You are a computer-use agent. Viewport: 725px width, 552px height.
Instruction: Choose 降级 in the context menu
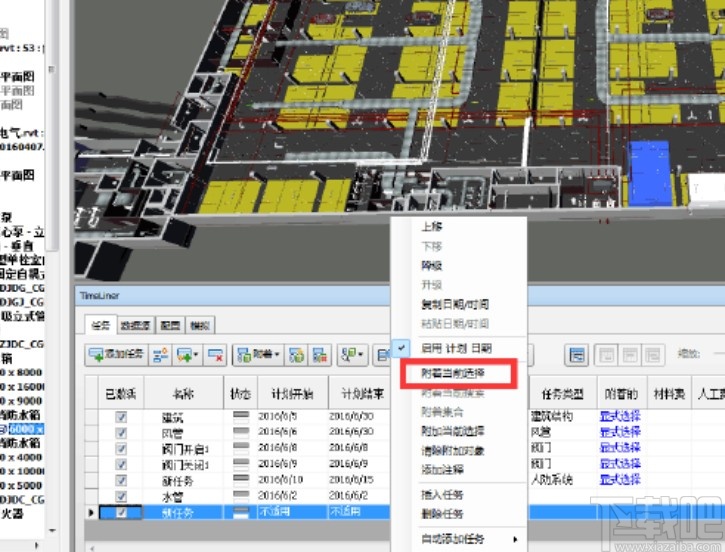click(x=432, y=265)
